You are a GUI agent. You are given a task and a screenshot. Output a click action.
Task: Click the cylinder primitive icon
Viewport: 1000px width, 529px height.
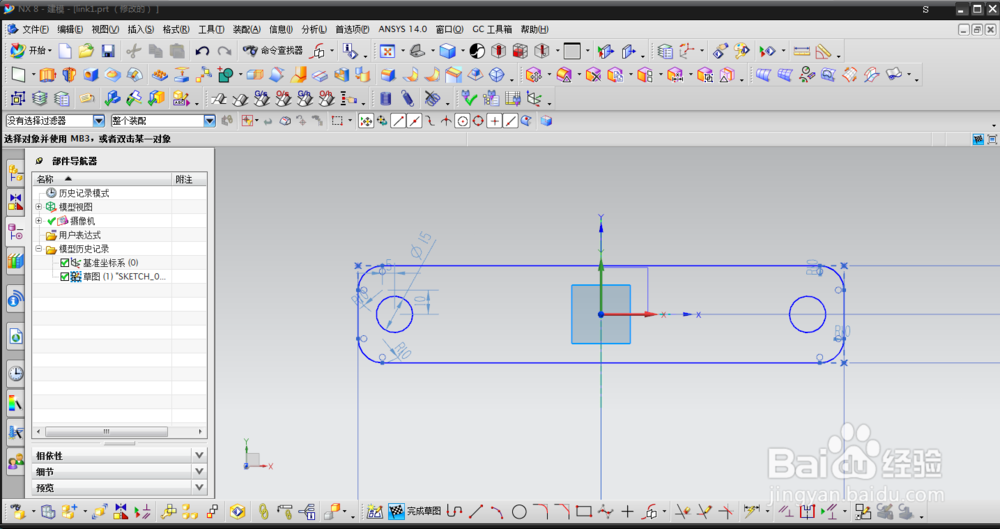tap(385, 98)
